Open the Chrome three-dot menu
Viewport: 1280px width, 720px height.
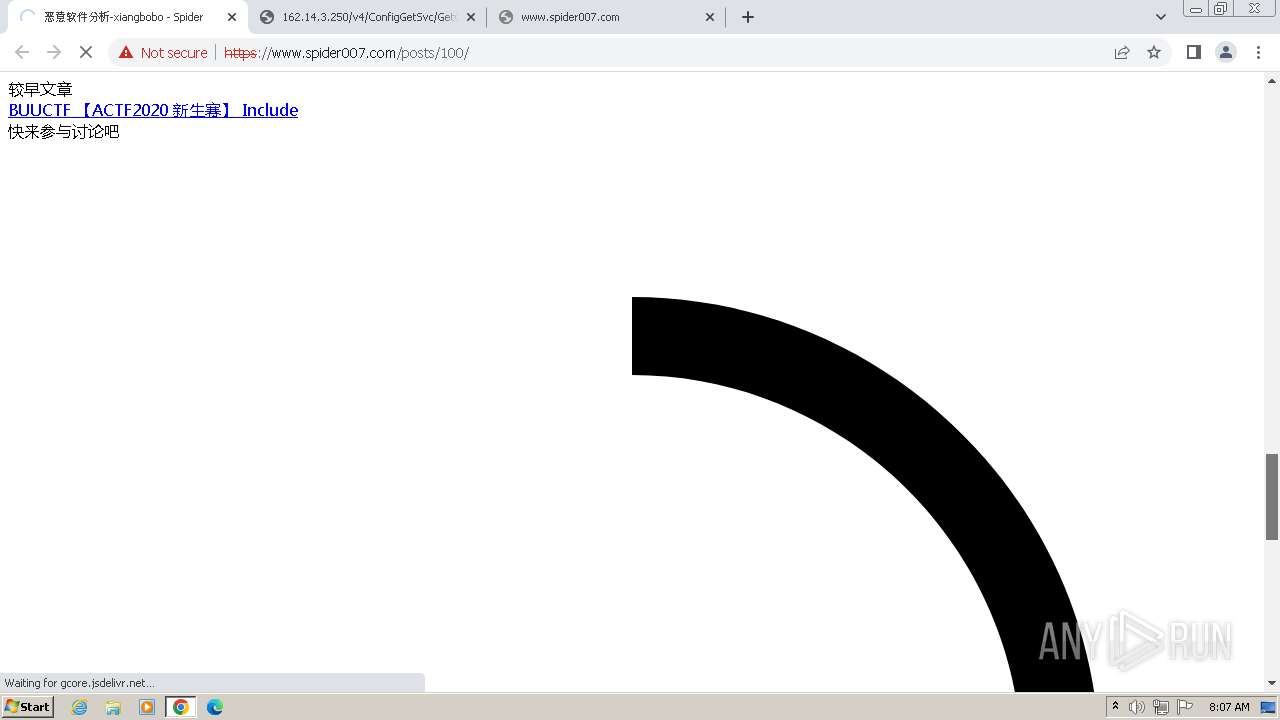[x=1258, y=52]
